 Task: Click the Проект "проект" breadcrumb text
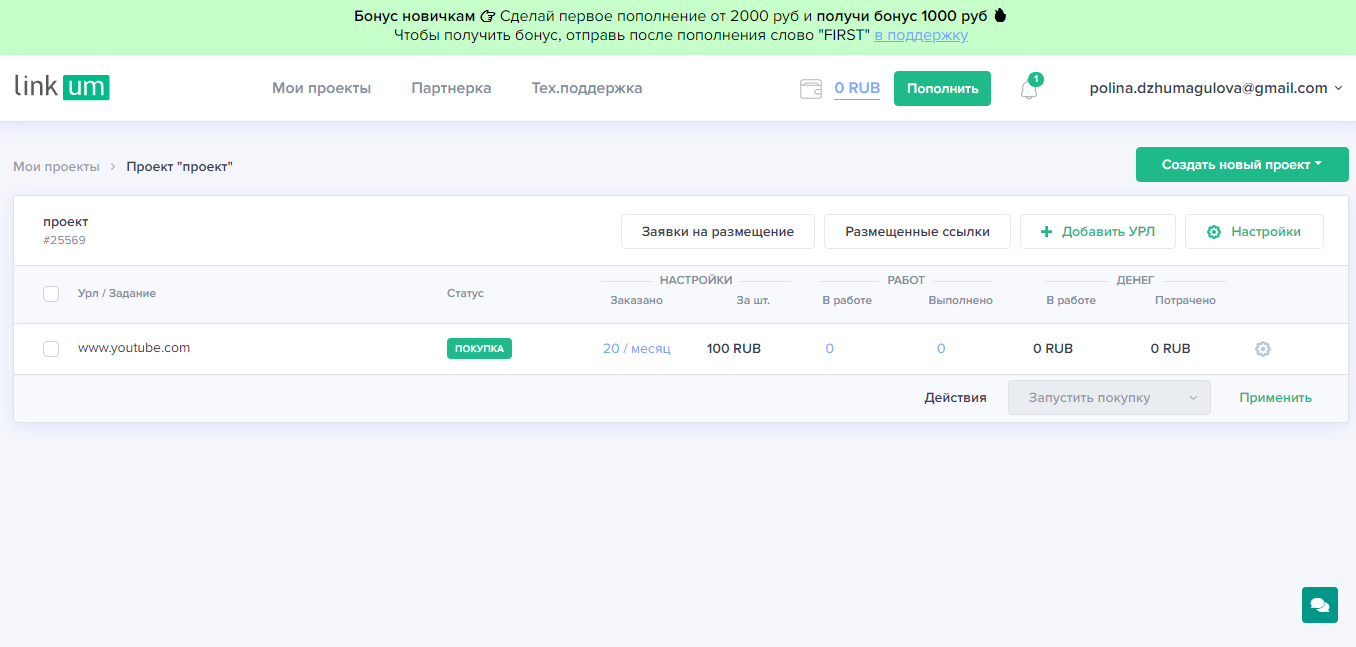pos(179,167)
